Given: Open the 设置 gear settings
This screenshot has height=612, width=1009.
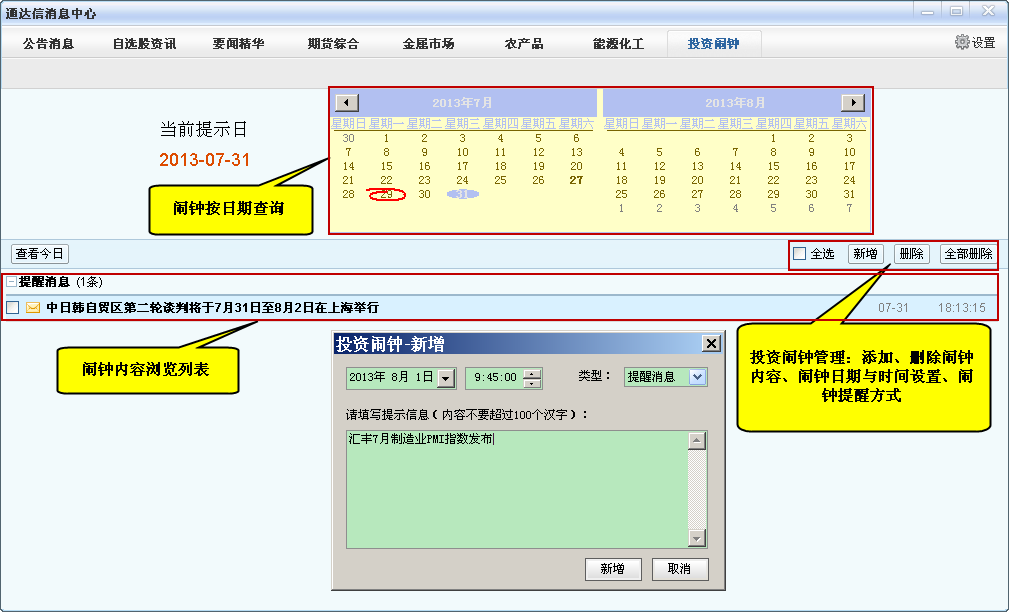Looking at the screenshot, I should pos(974,43).
